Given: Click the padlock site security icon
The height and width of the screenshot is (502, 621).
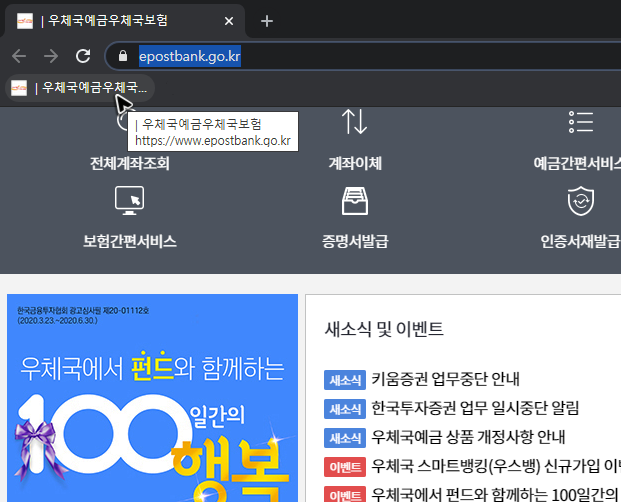Looking at the screenshot, I should [123, 56].
